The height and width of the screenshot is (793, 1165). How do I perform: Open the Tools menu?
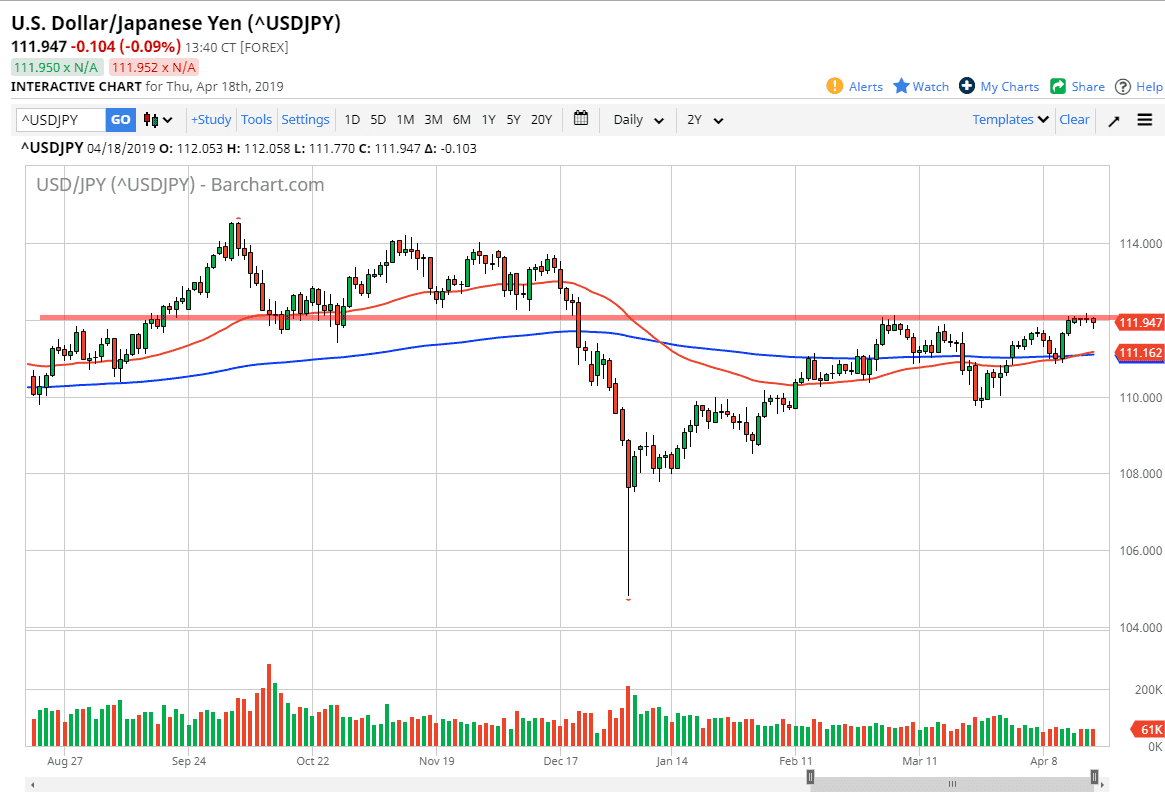tap(256, 119)
